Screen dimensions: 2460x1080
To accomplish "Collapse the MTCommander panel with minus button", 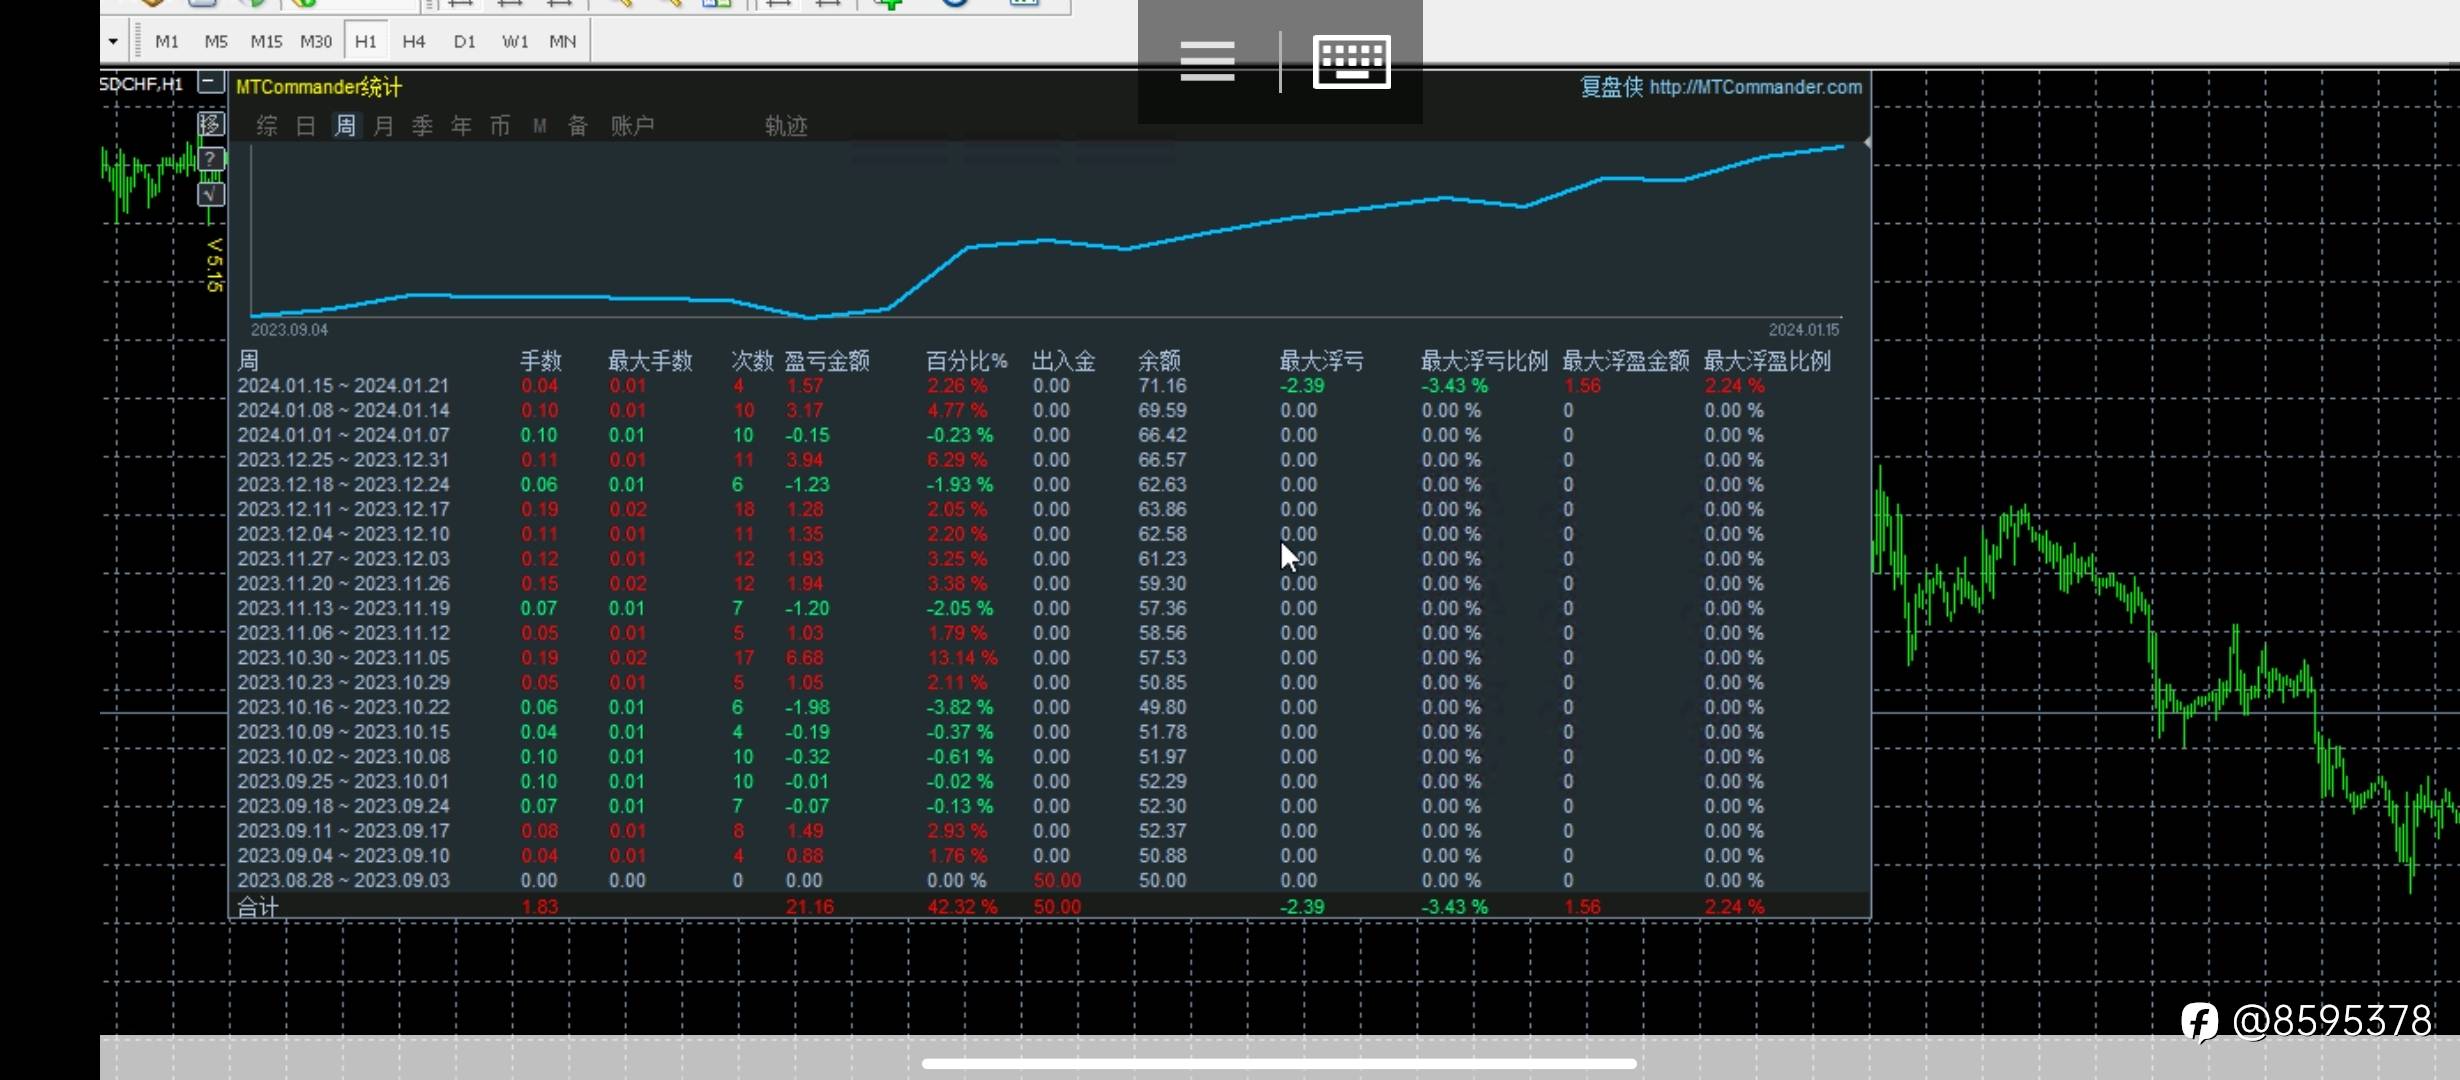I will click(x=210, y=83).
